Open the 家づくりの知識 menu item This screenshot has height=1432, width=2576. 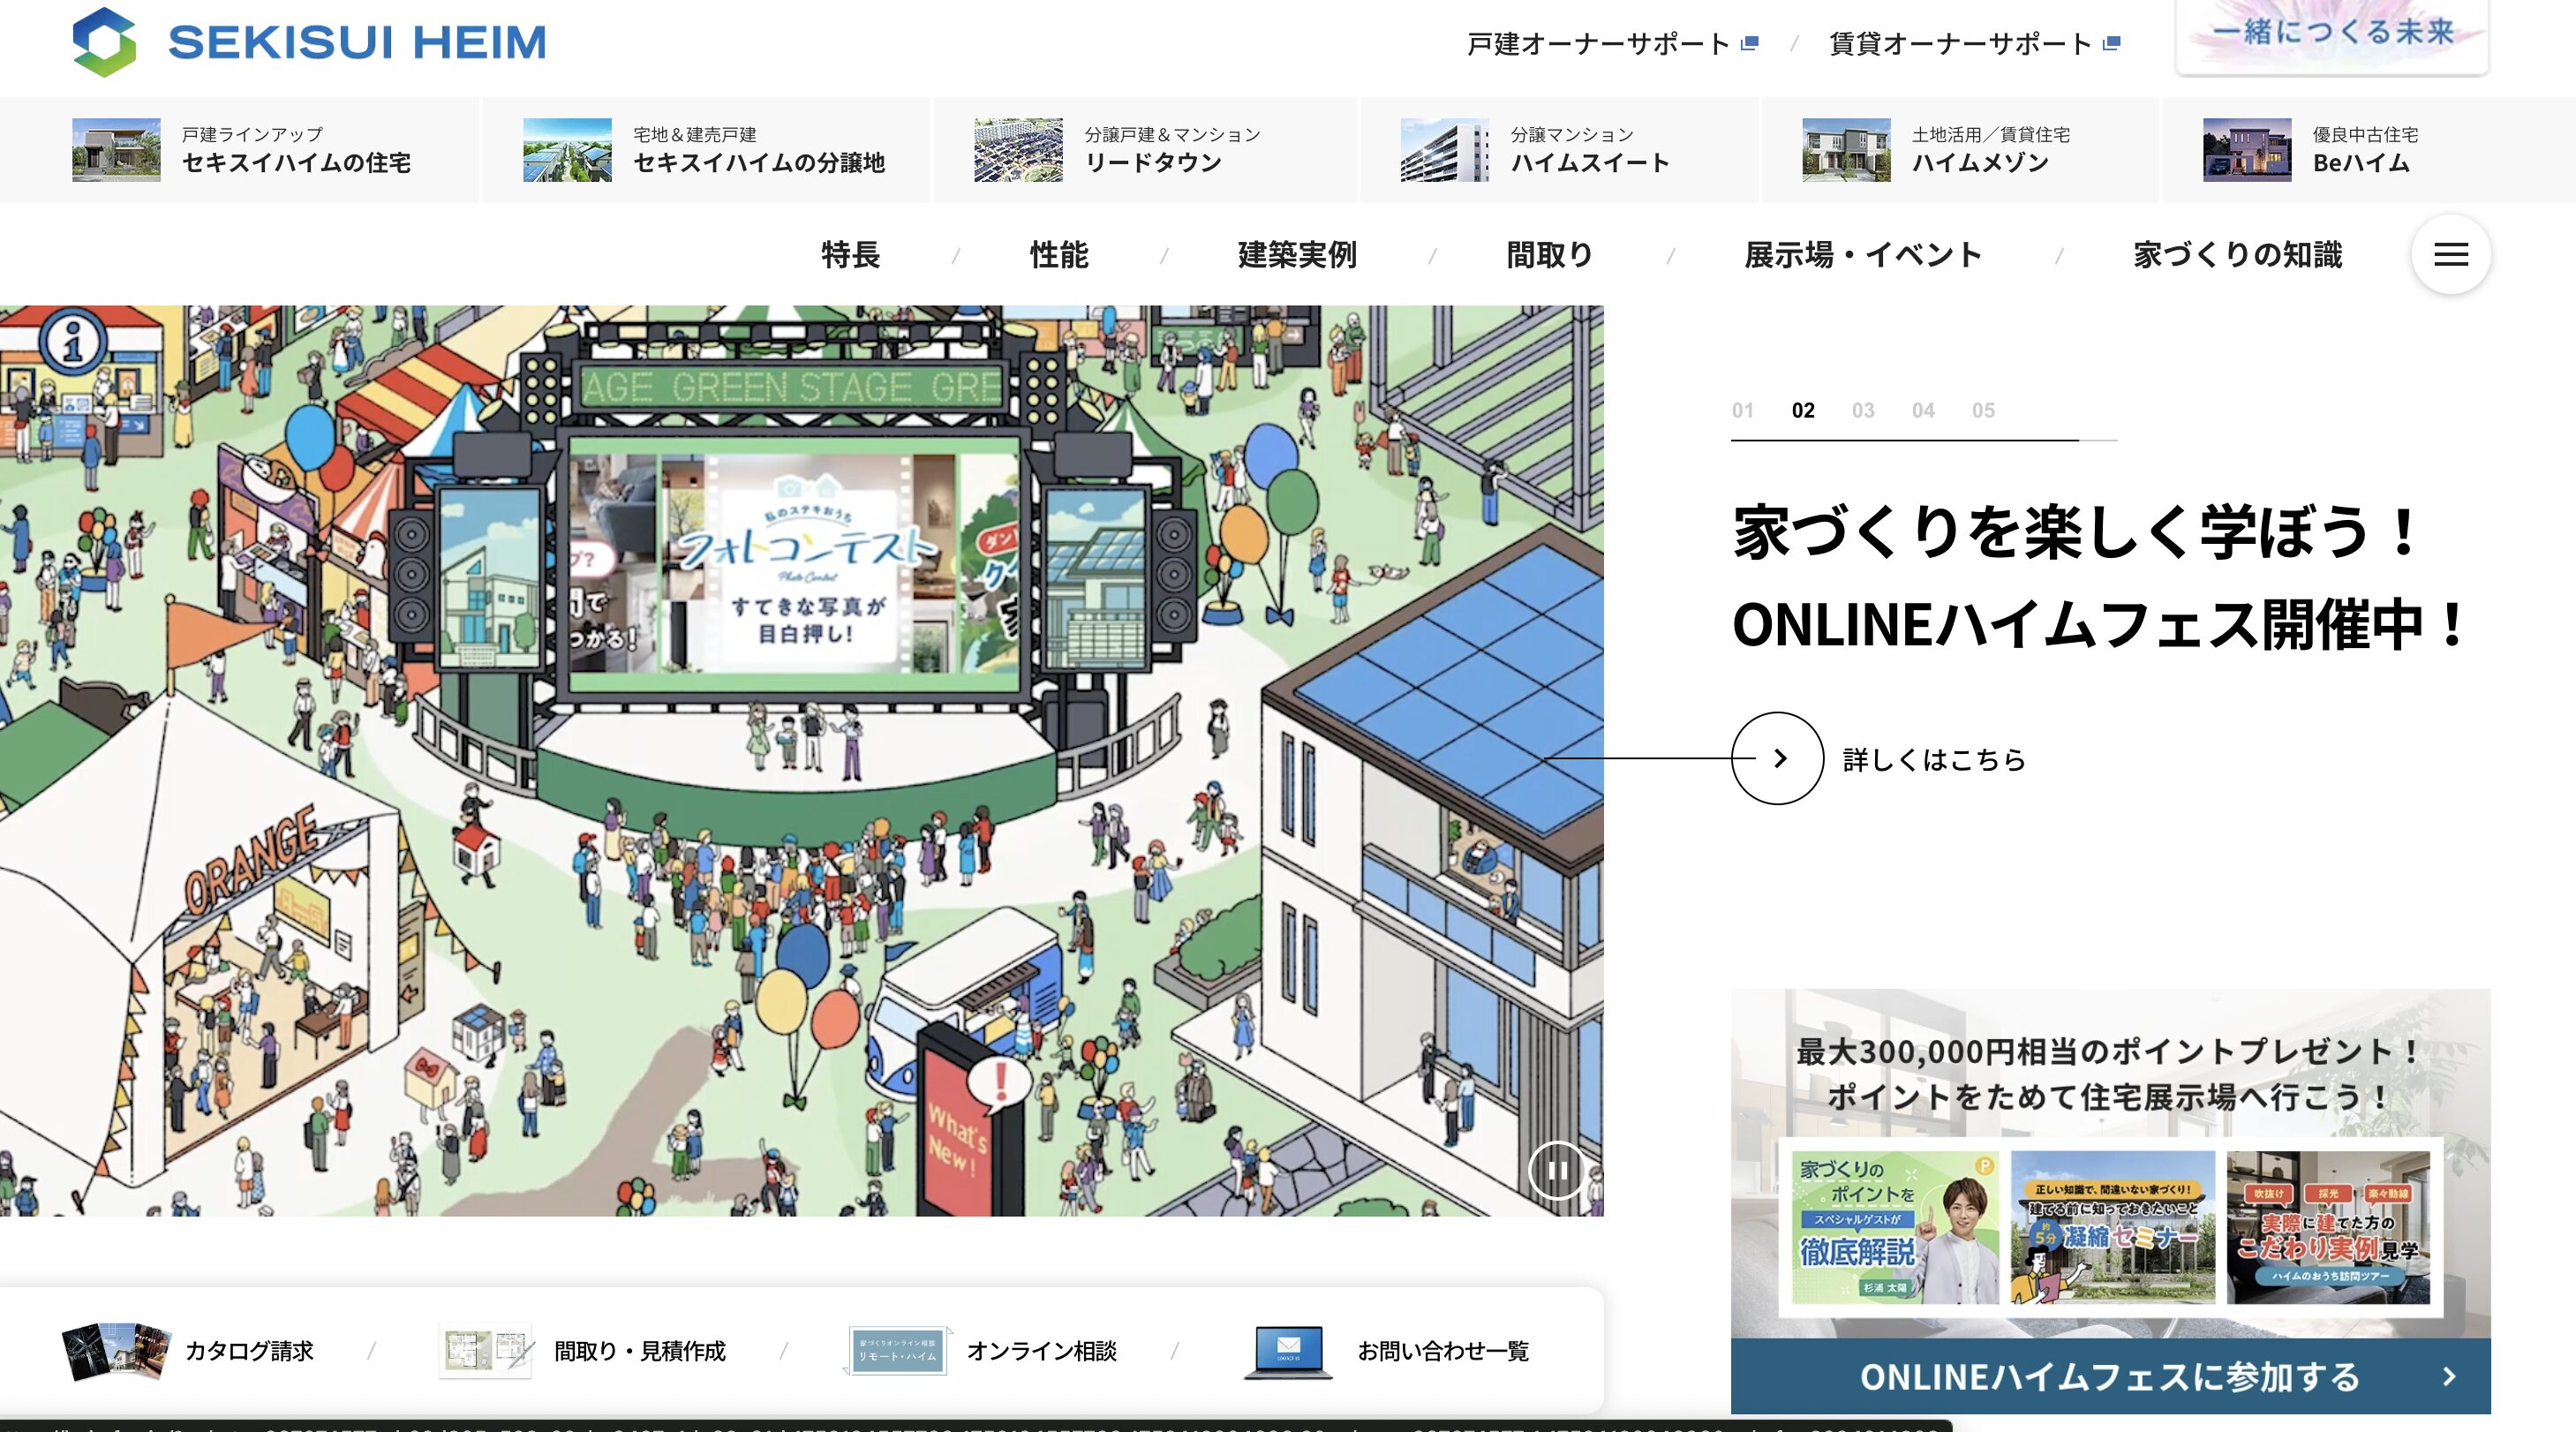tap(2238, 255)
